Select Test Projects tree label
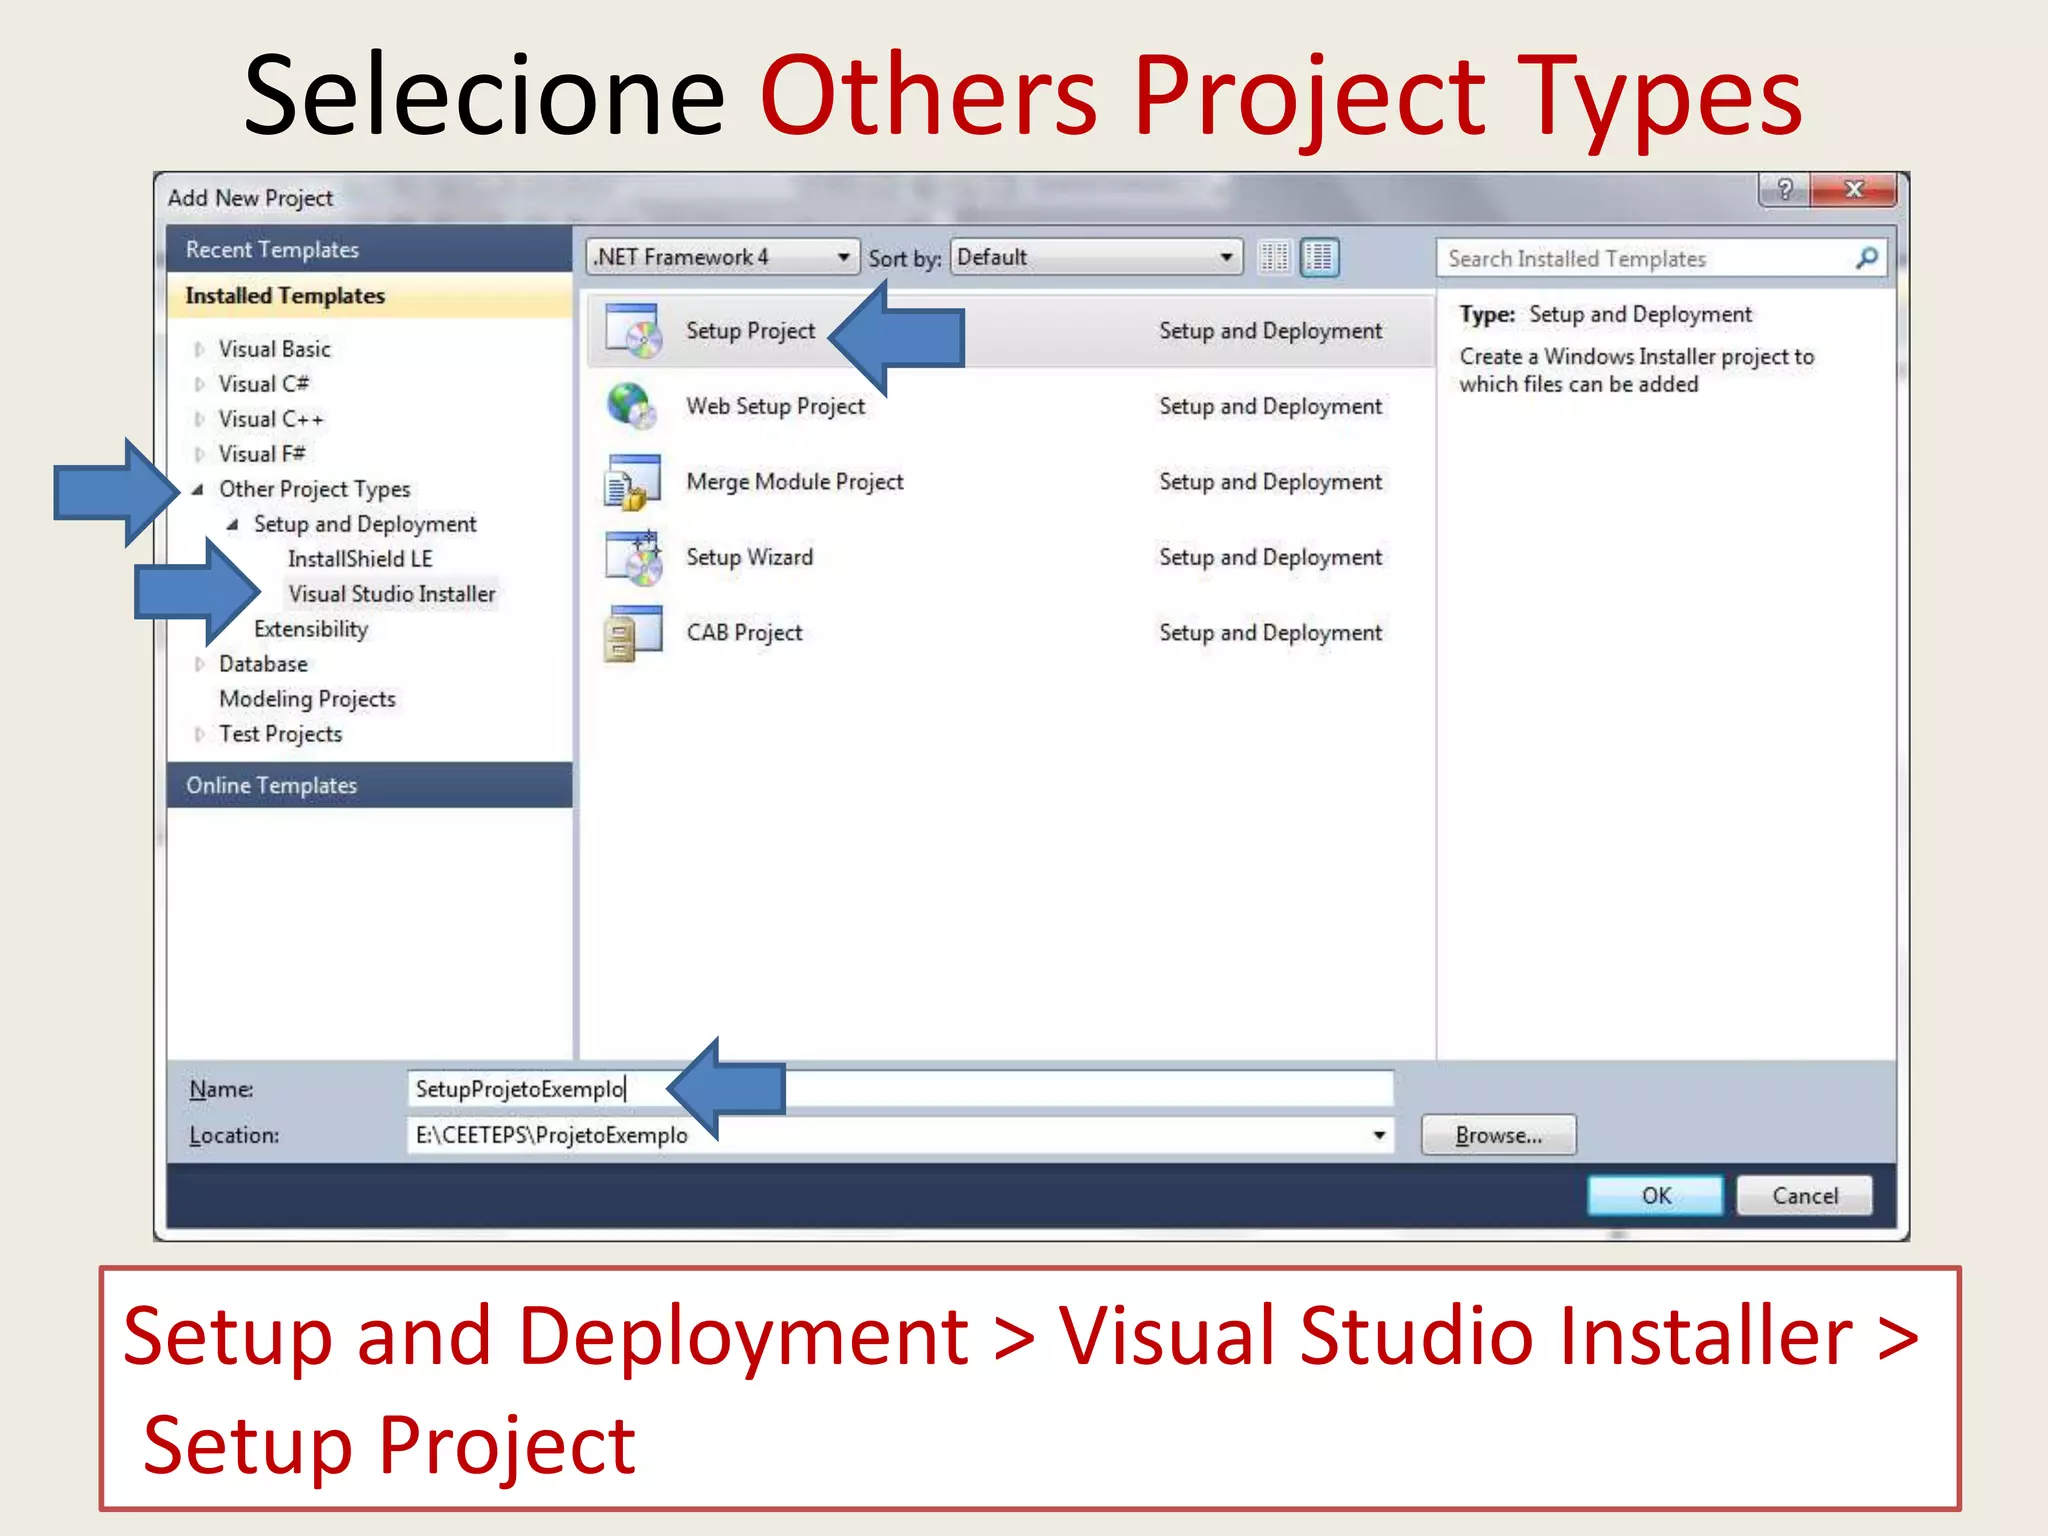Screen dimensions: 2048x1536 click(280, 734)
